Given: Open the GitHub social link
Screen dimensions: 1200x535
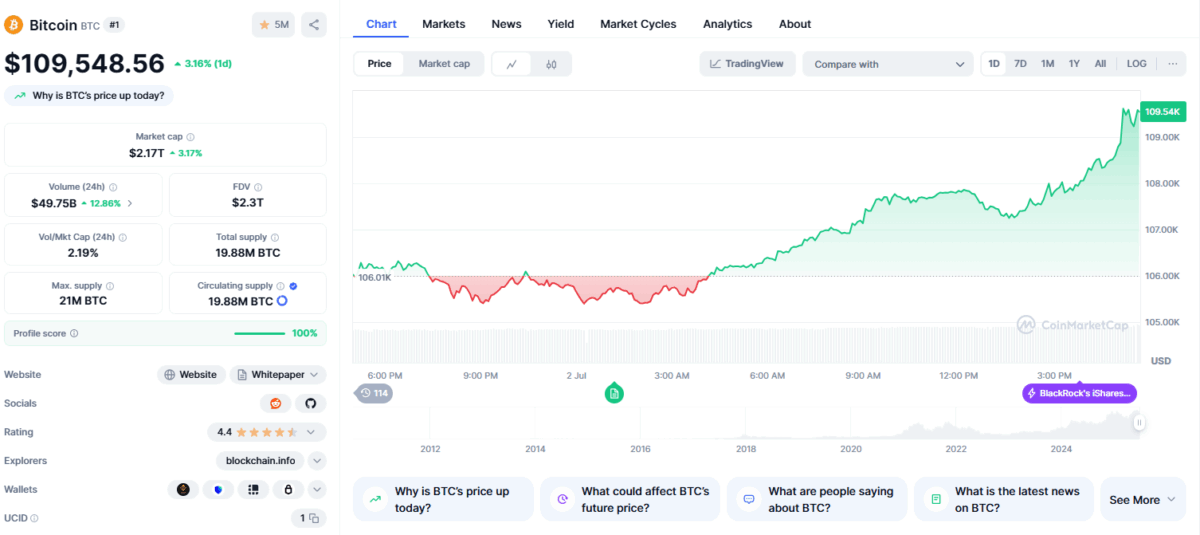Looking at the screenshot, I should 310,403.
